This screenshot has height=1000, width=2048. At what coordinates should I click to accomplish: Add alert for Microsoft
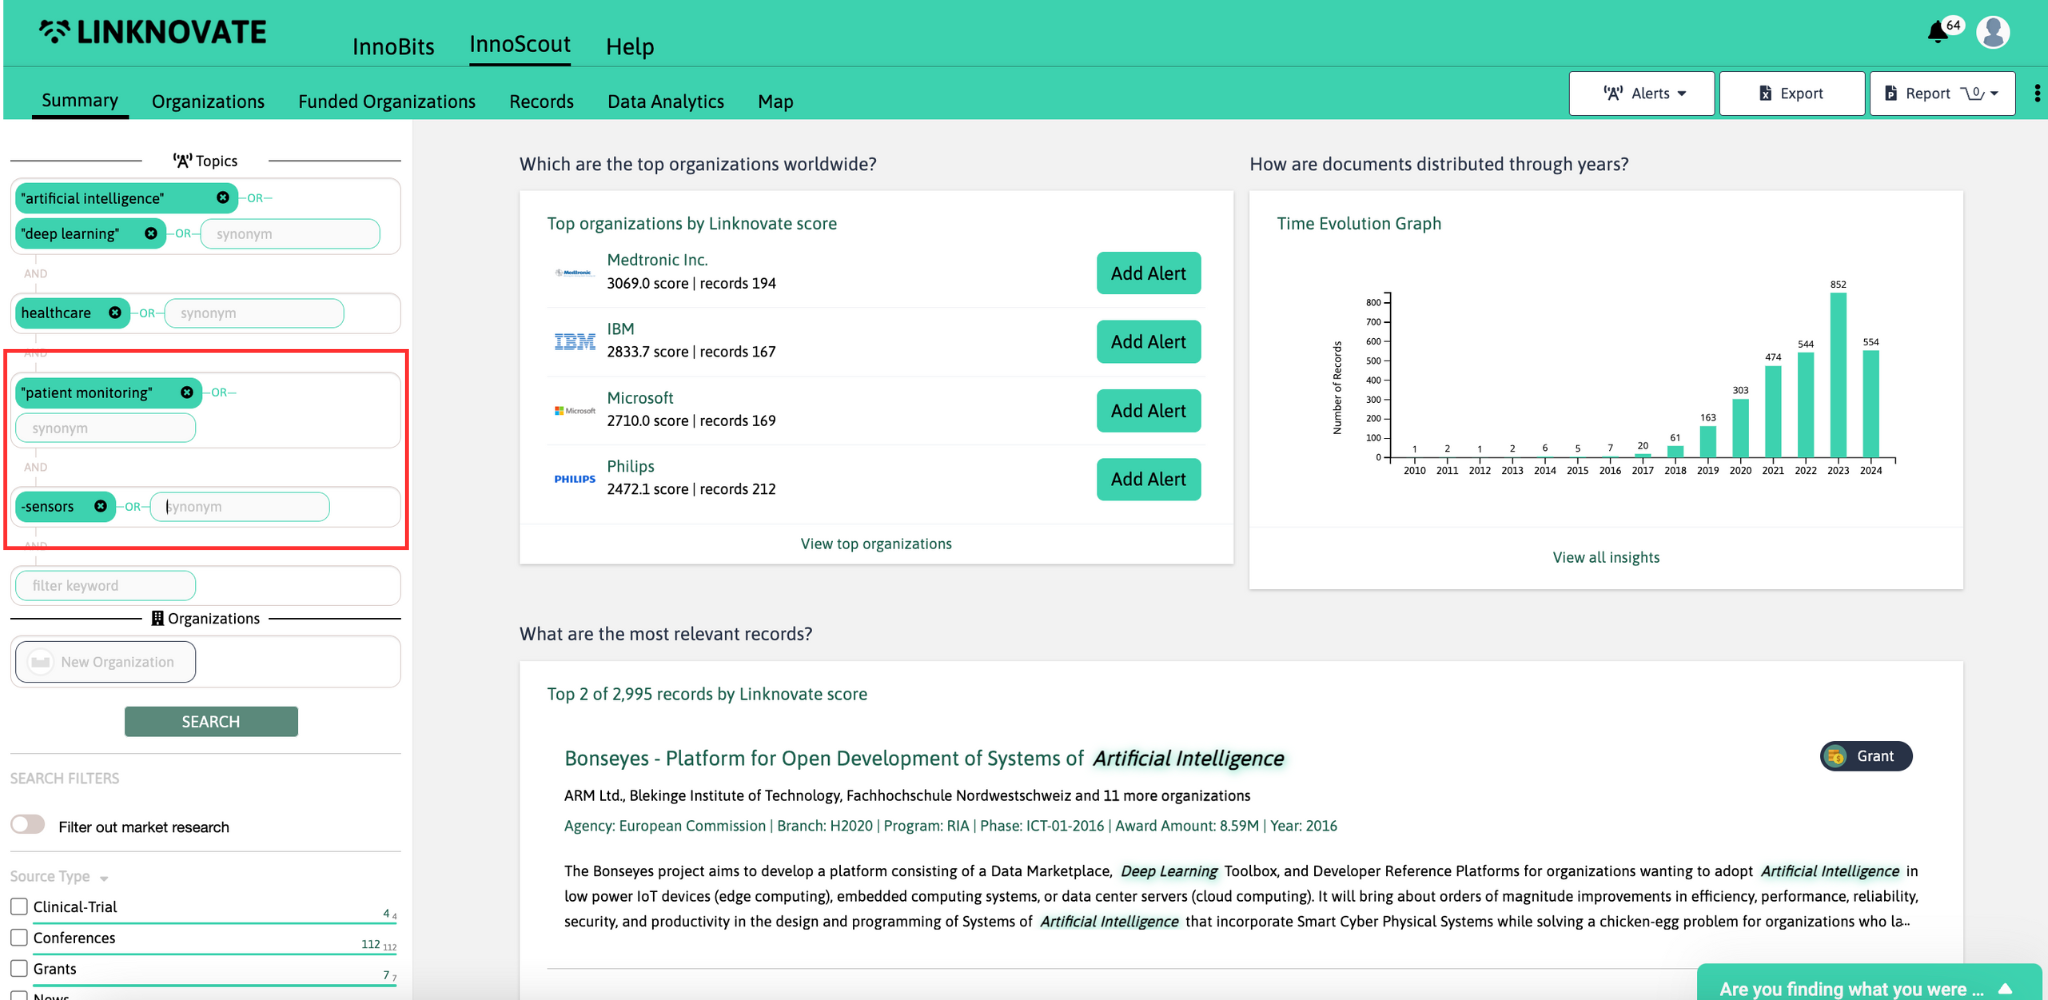(x=1148, y=411)
